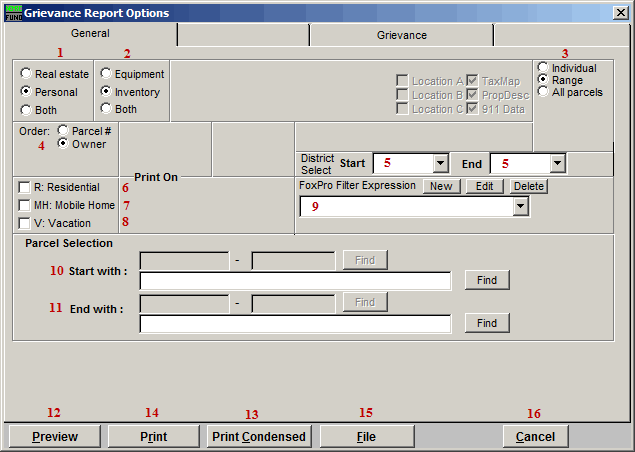
Task: Click the Preview button
Action: (x=54, y=437)
